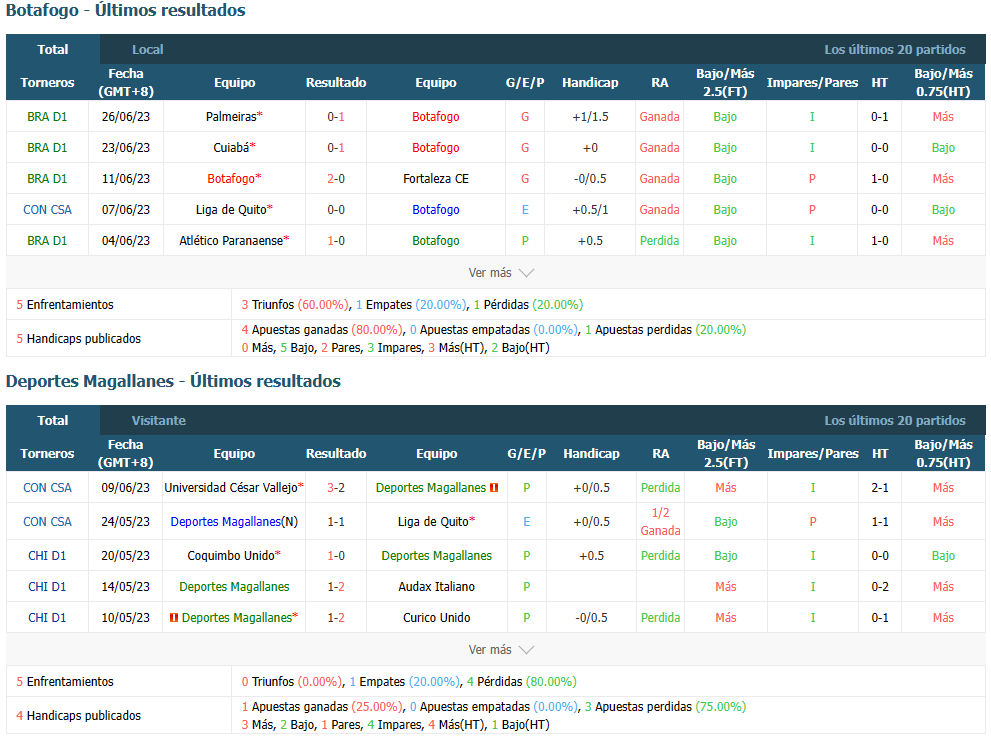Open the Fortaleza CE team link

pyautogui.click(x=436, y=178)
